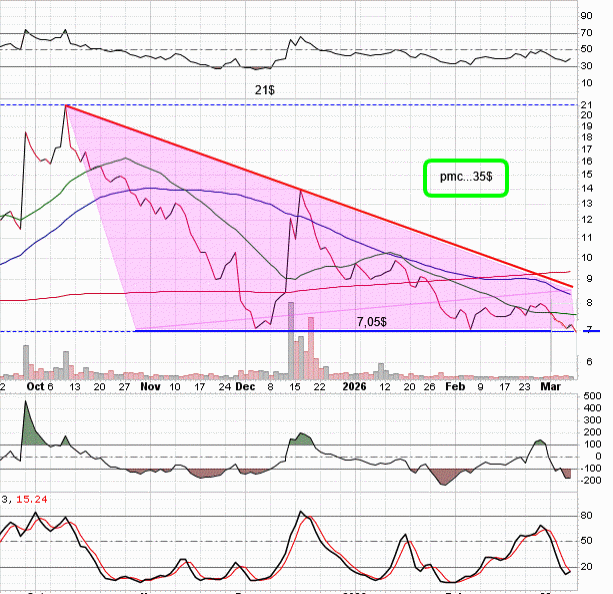Viewport: 613px width, 594px height.
Task: Click the 7,05$ support level label
Action: pos(376,322)
